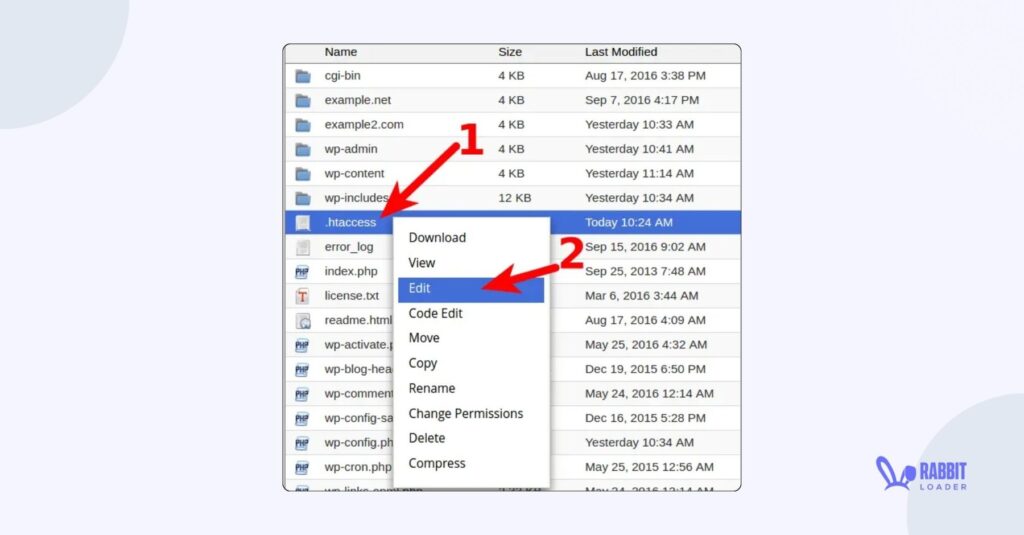Viewport: 1024px width, 535px height.
Task: Select the error_log file name
Action: pos(349,247)
